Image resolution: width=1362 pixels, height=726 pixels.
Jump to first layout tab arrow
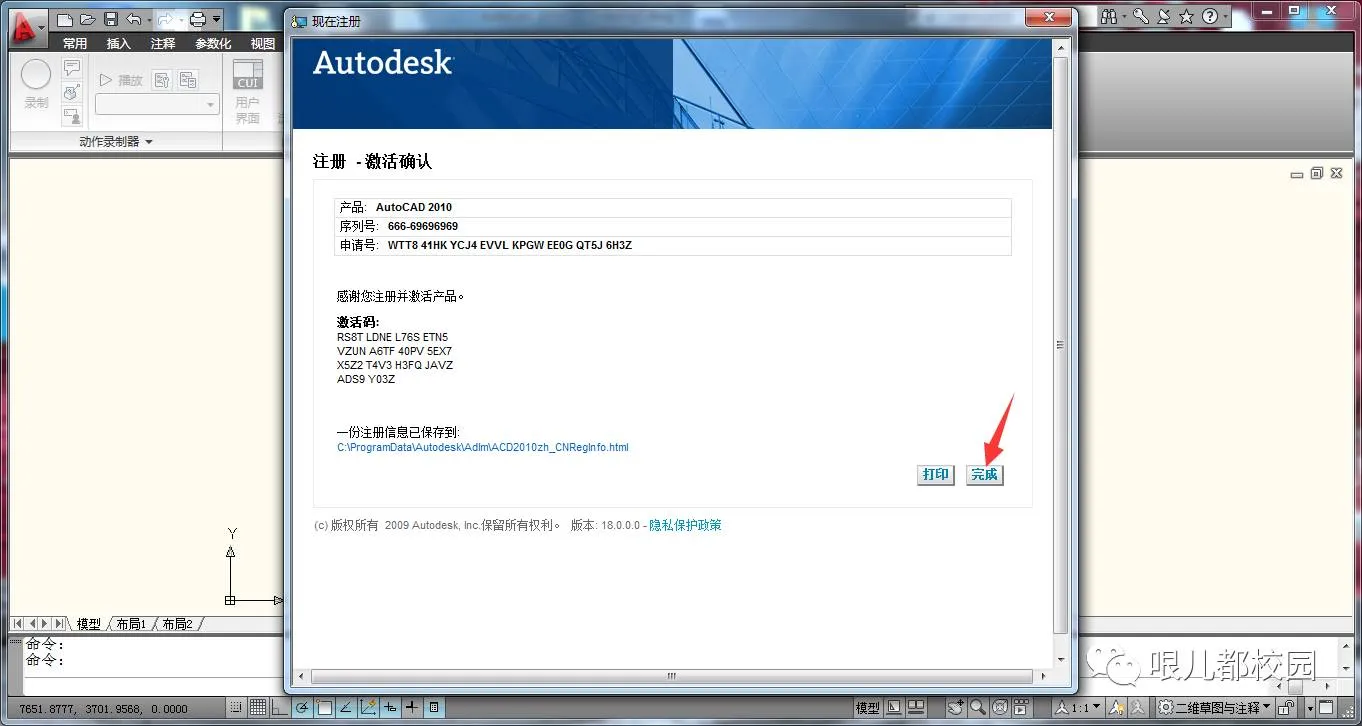click(18, 623)
